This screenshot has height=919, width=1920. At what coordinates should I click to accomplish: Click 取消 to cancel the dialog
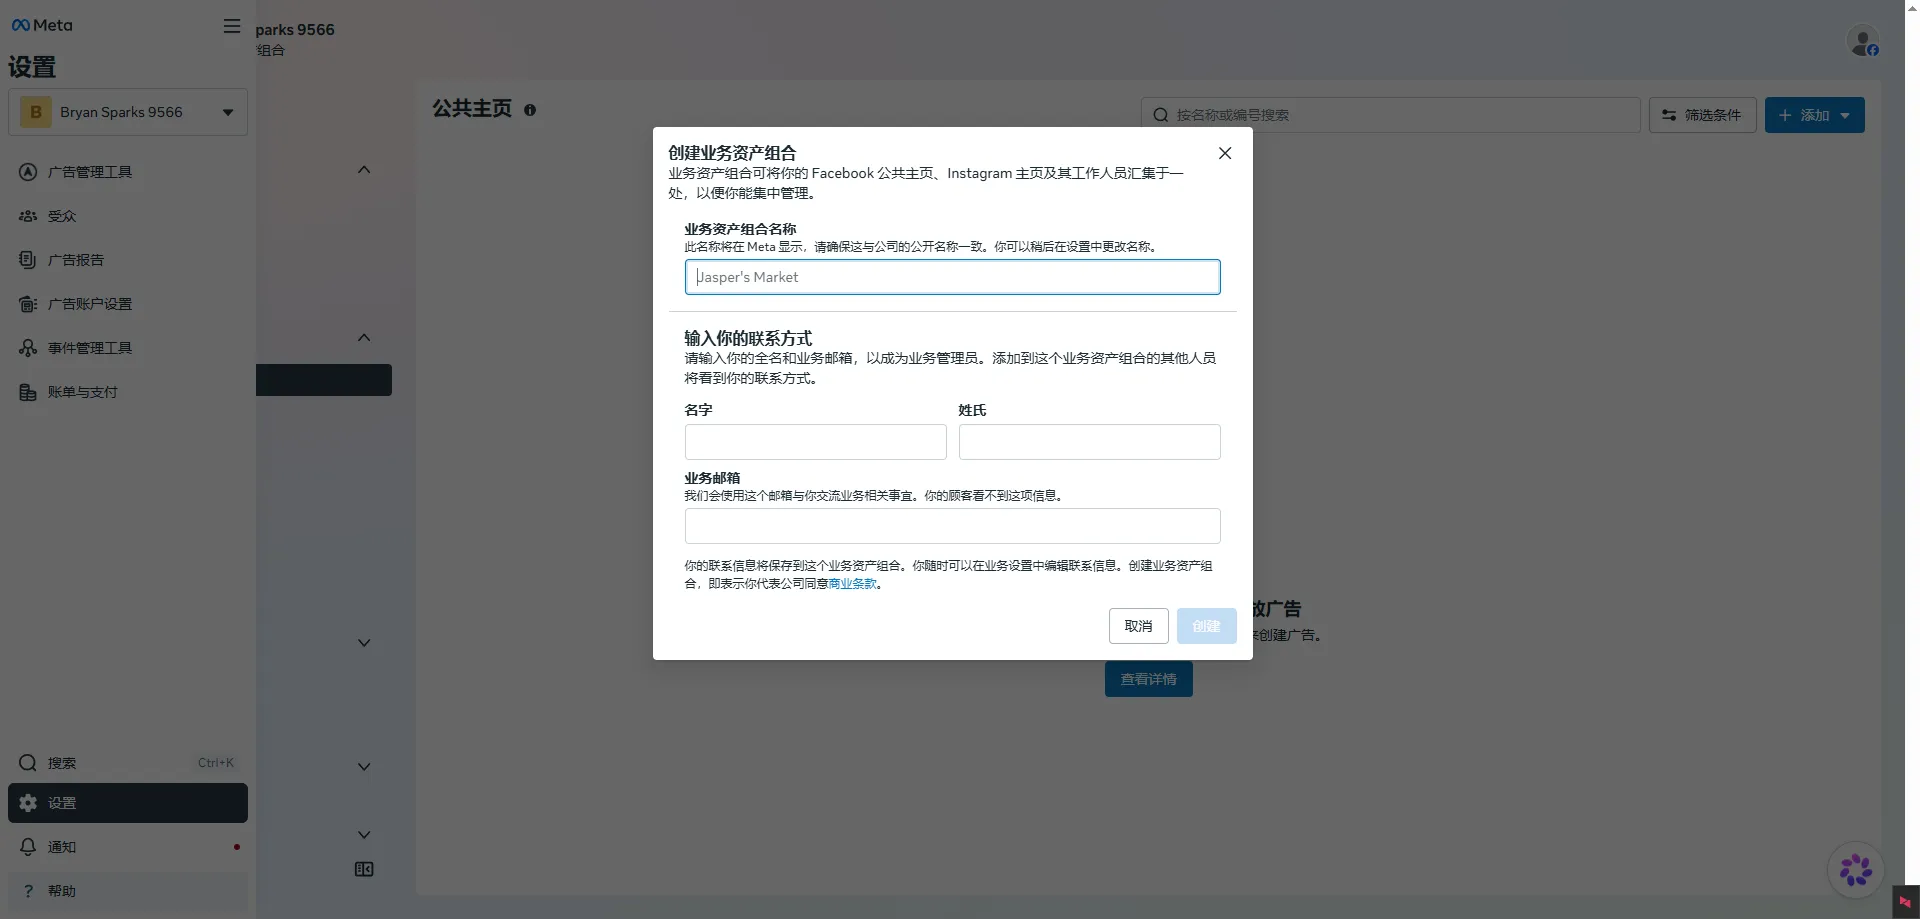click(1138, 626)
